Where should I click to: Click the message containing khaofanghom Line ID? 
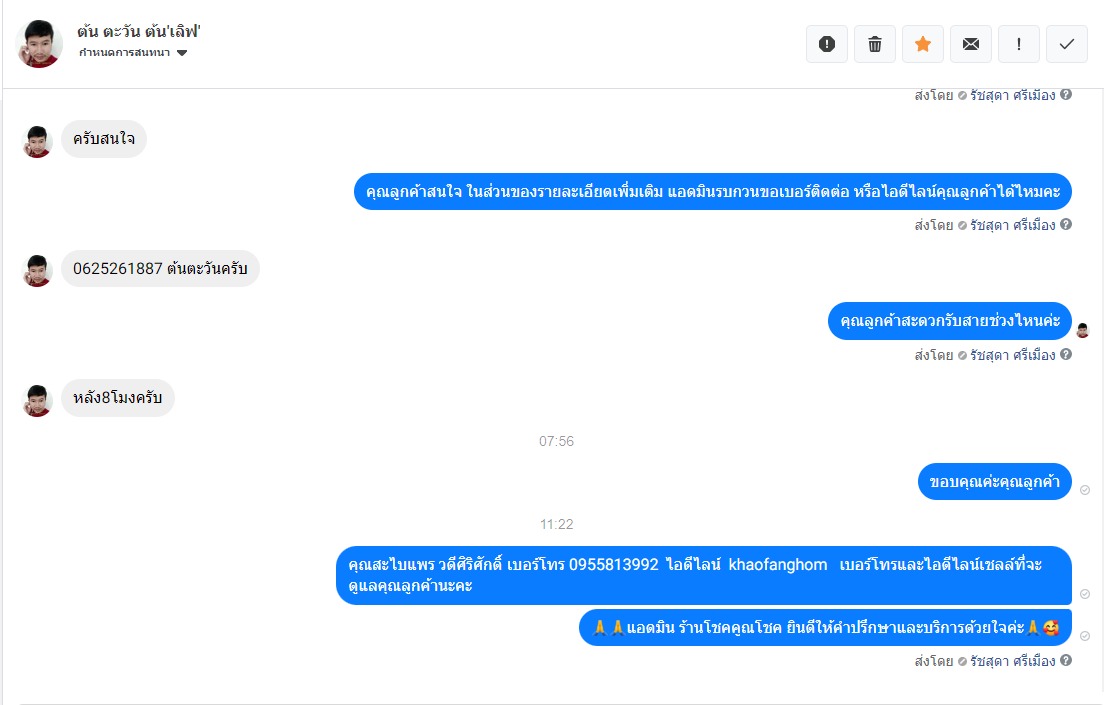coord(703,575)
